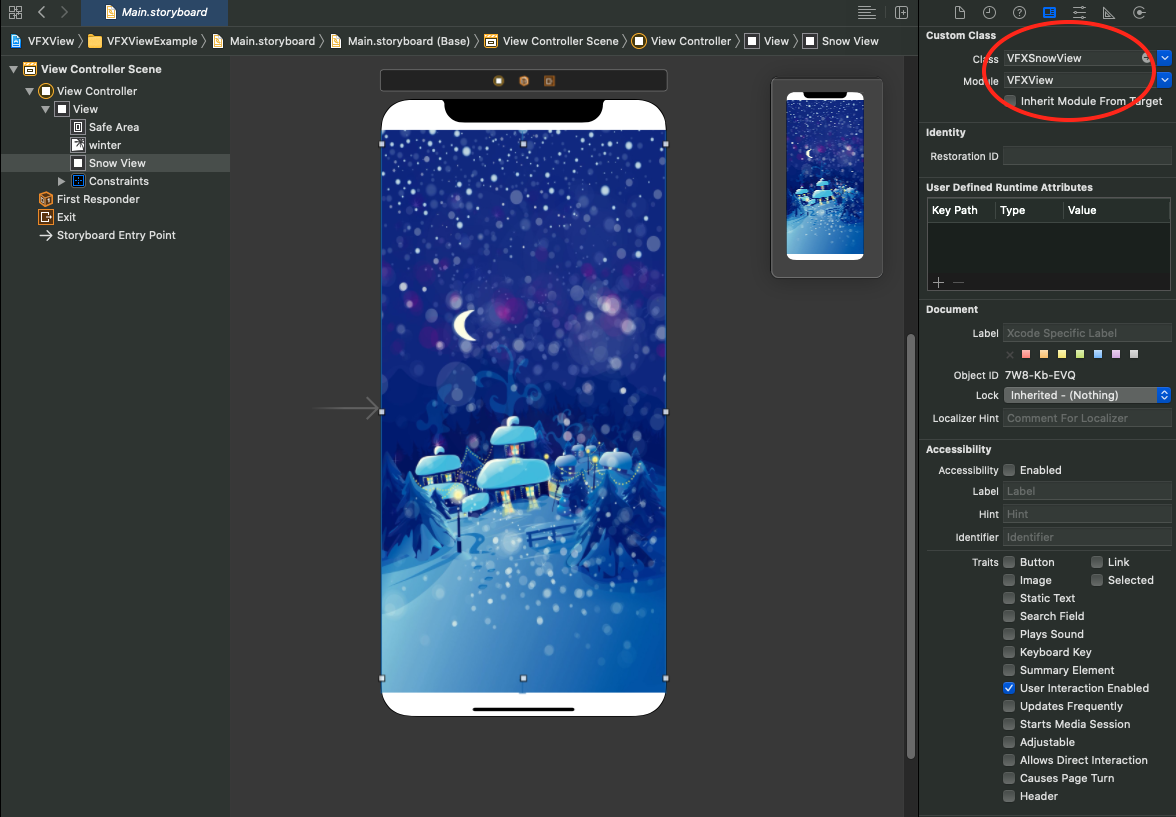Image resolution: width=1176 pixels, height=817 pixels.
Task: Go back in editor history
Action: point(41,12)
